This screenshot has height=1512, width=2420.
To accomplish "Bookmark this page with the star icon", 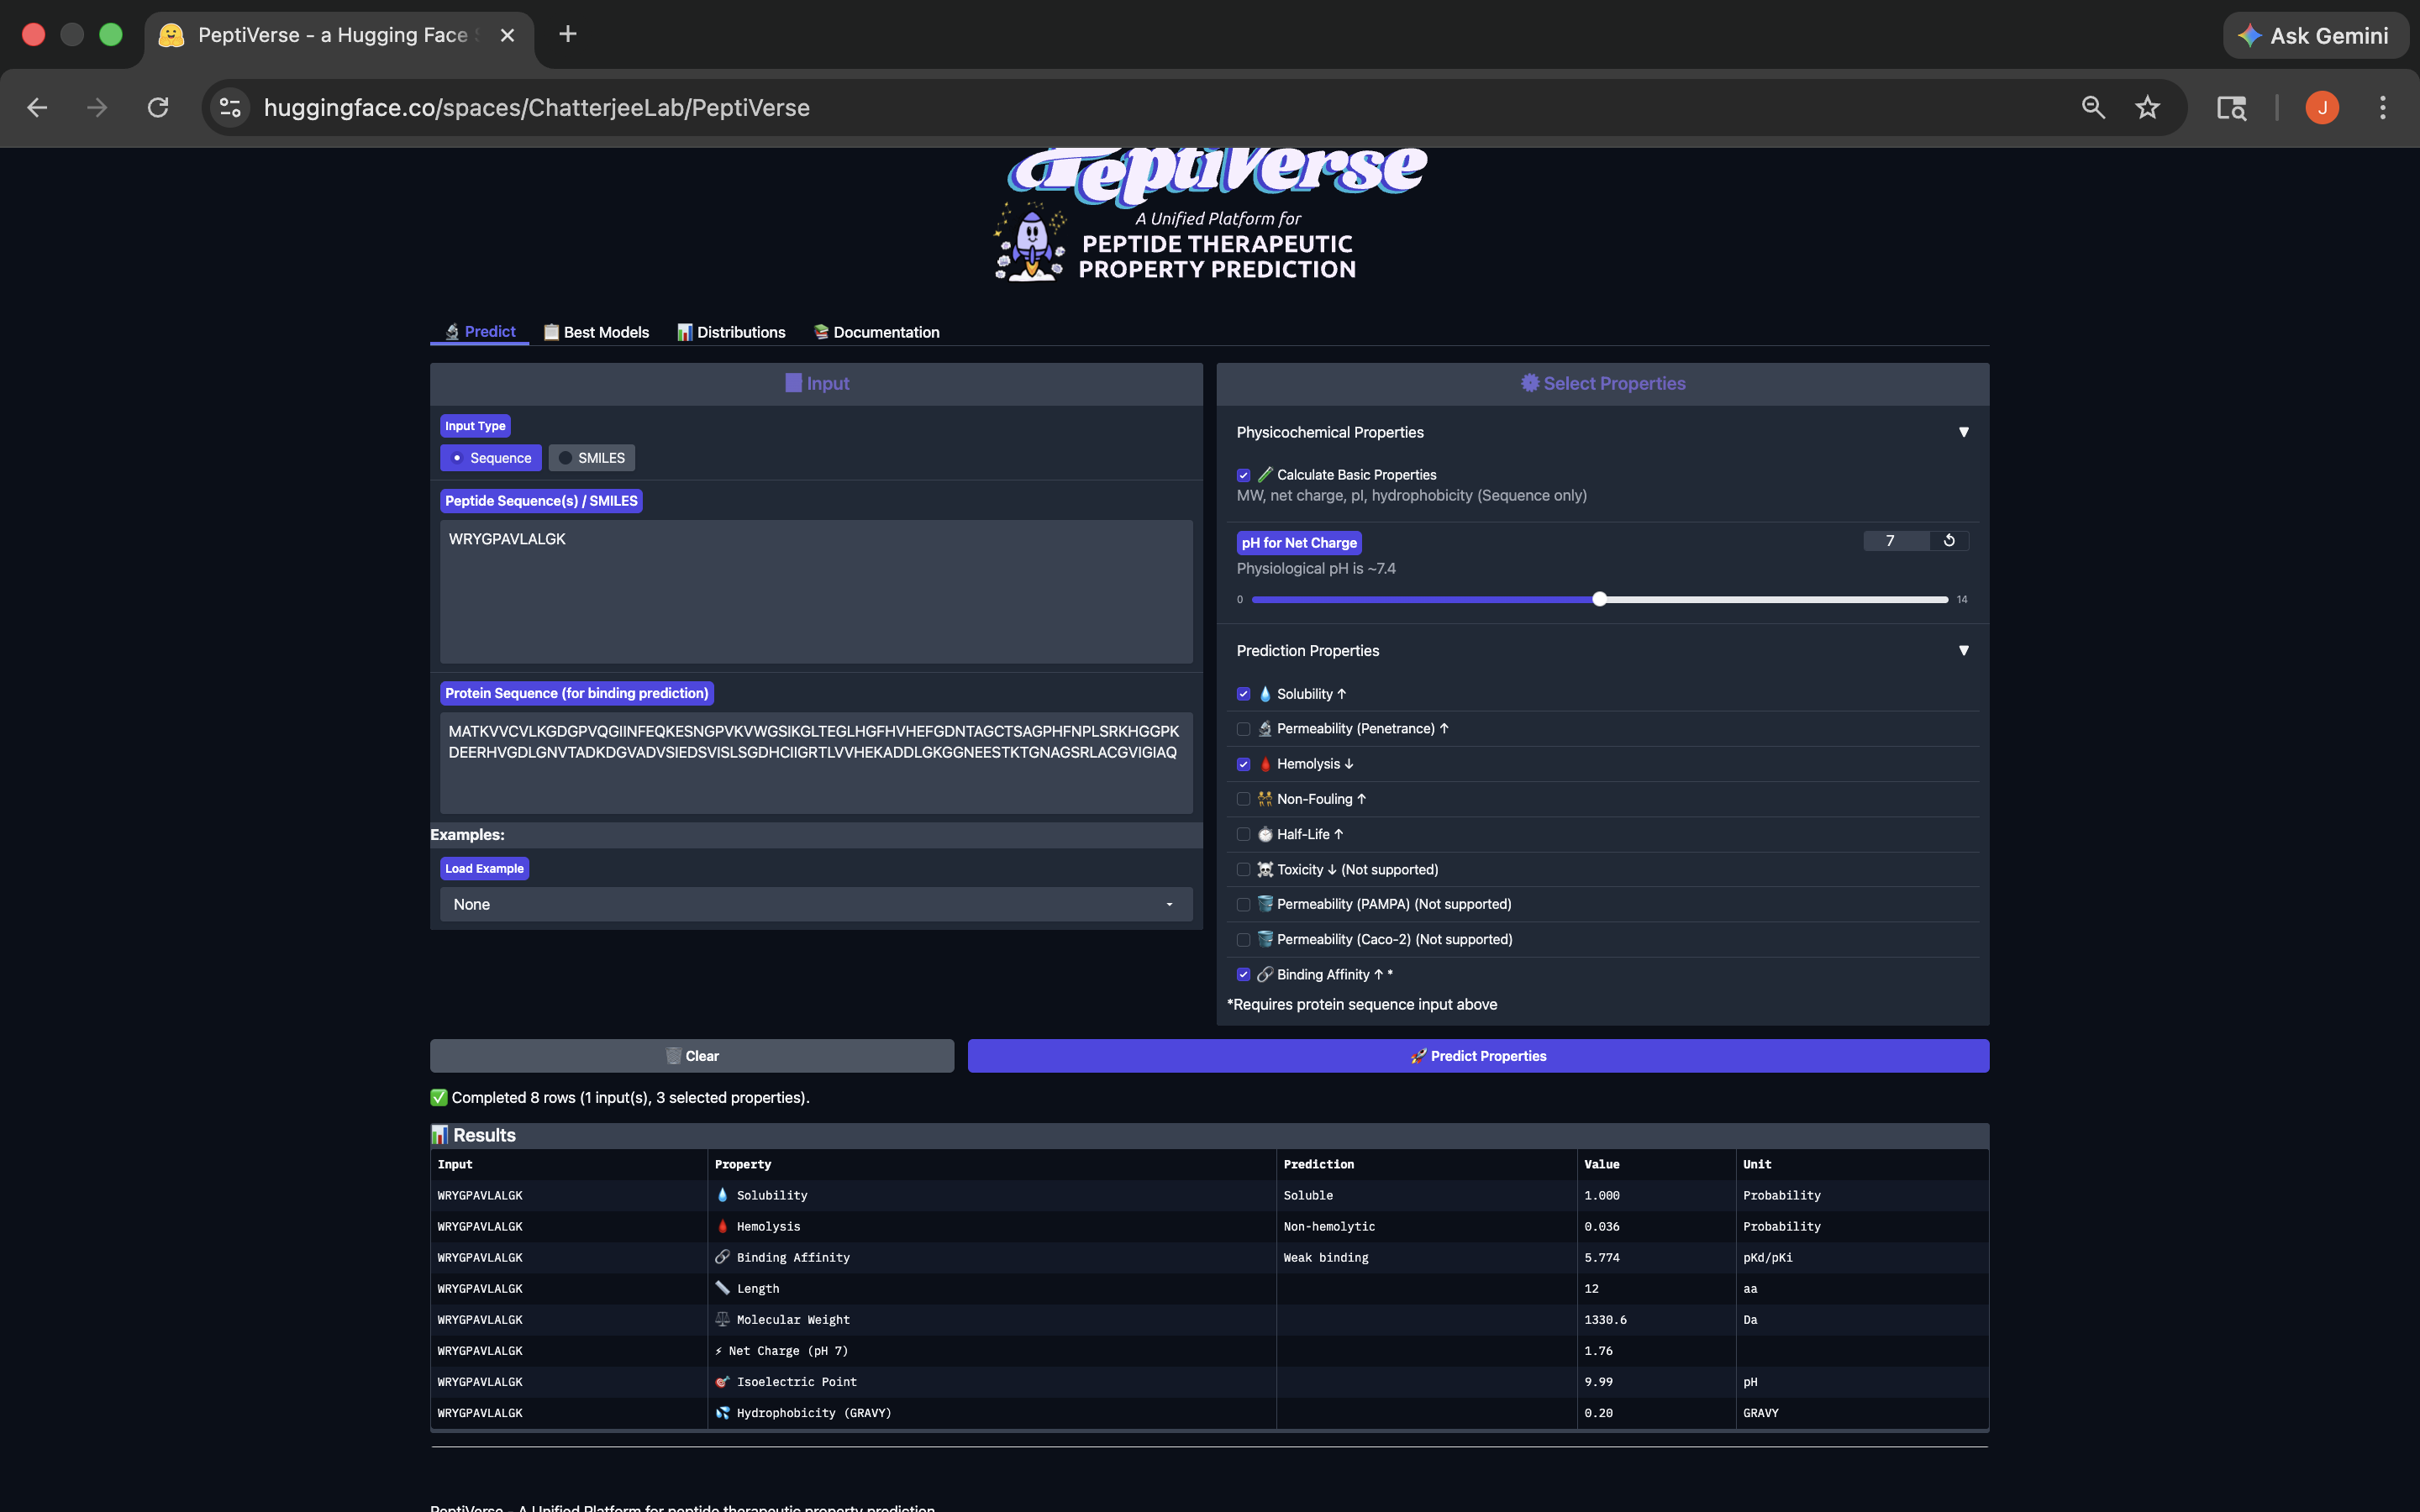I will coord(2148,108).
